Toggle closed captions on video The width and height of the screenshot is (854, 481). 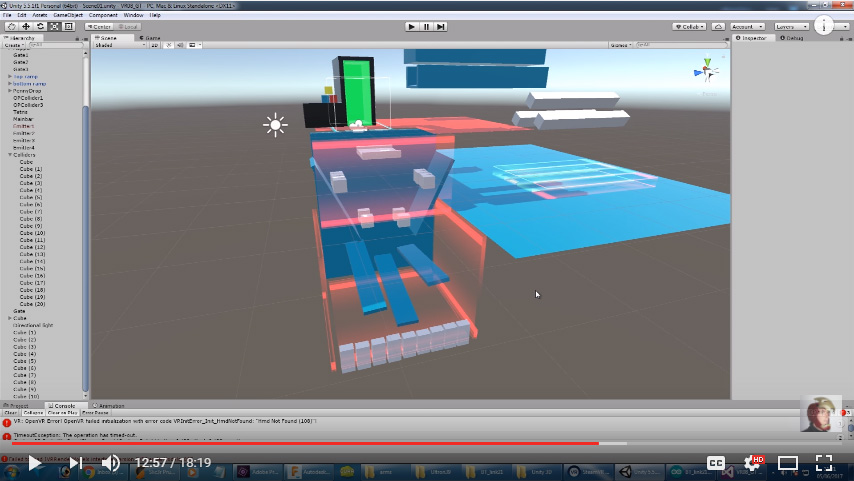point(716,463)
